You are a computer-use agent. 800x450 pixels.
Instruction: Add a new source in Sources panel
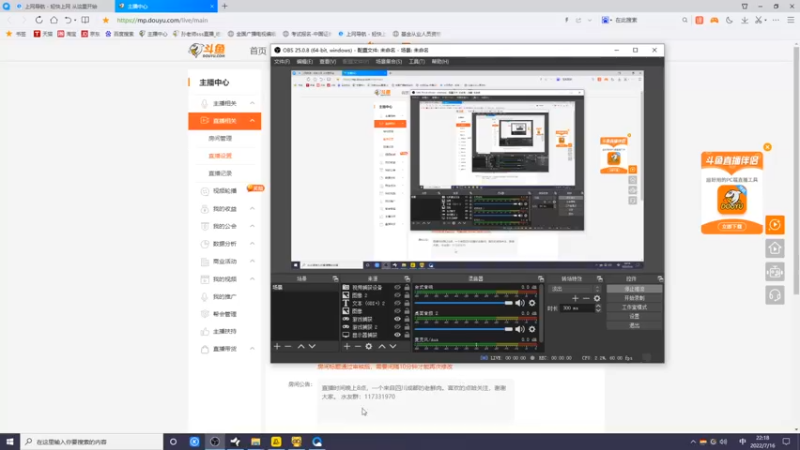pos(347,346)
